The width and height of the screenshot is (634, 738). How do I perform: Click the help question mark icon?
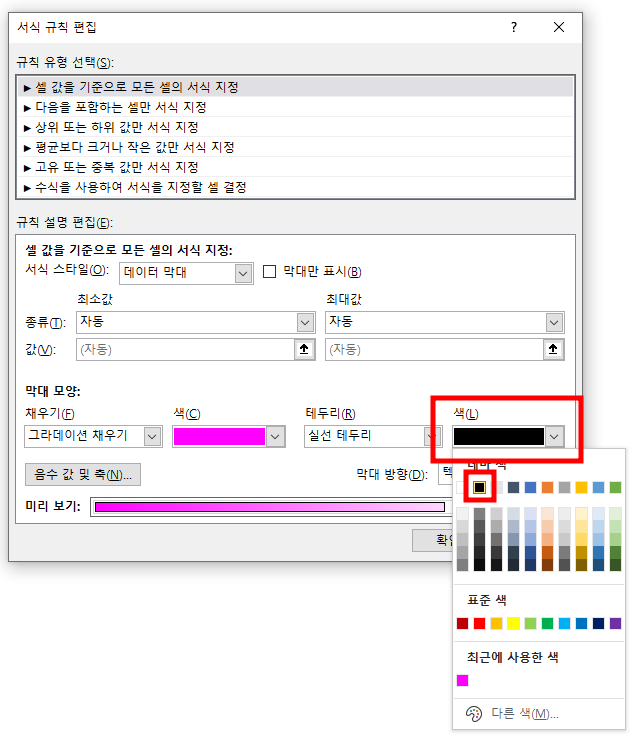point(514,27)
